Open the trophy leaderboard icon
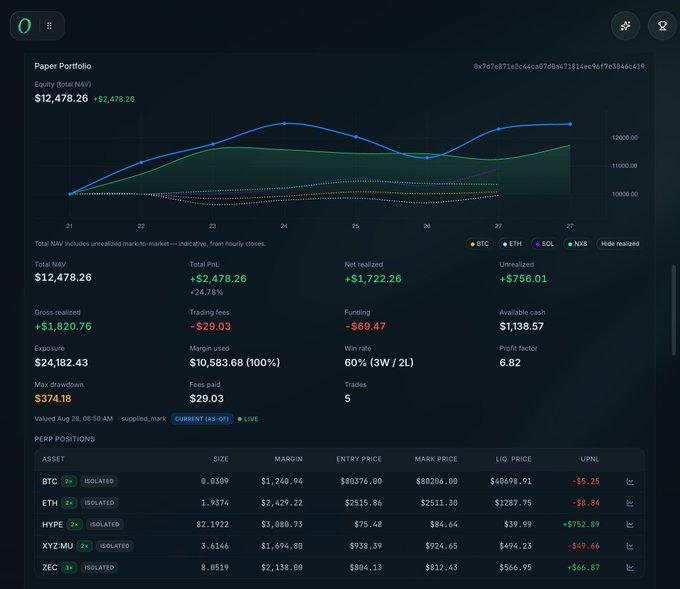 pos(662,26)
